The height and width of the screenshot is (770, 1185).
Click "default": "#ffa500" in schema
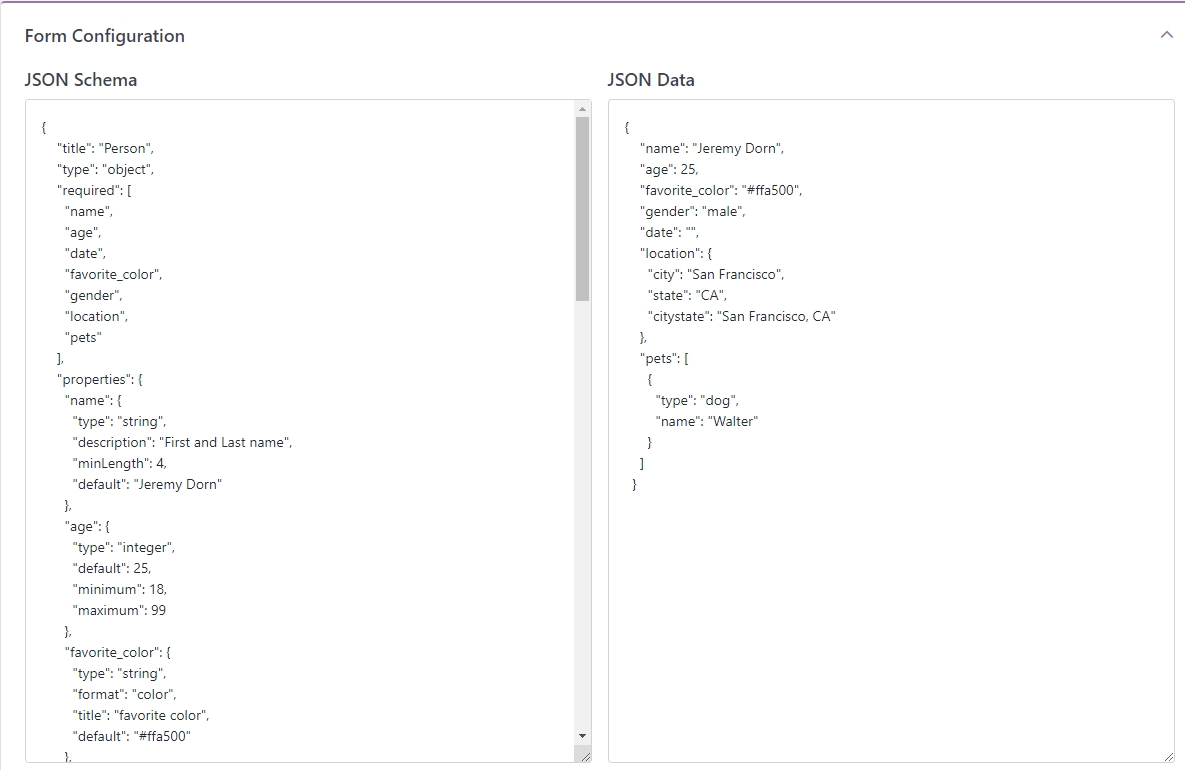pyautogui.click(x=131, y=736)
